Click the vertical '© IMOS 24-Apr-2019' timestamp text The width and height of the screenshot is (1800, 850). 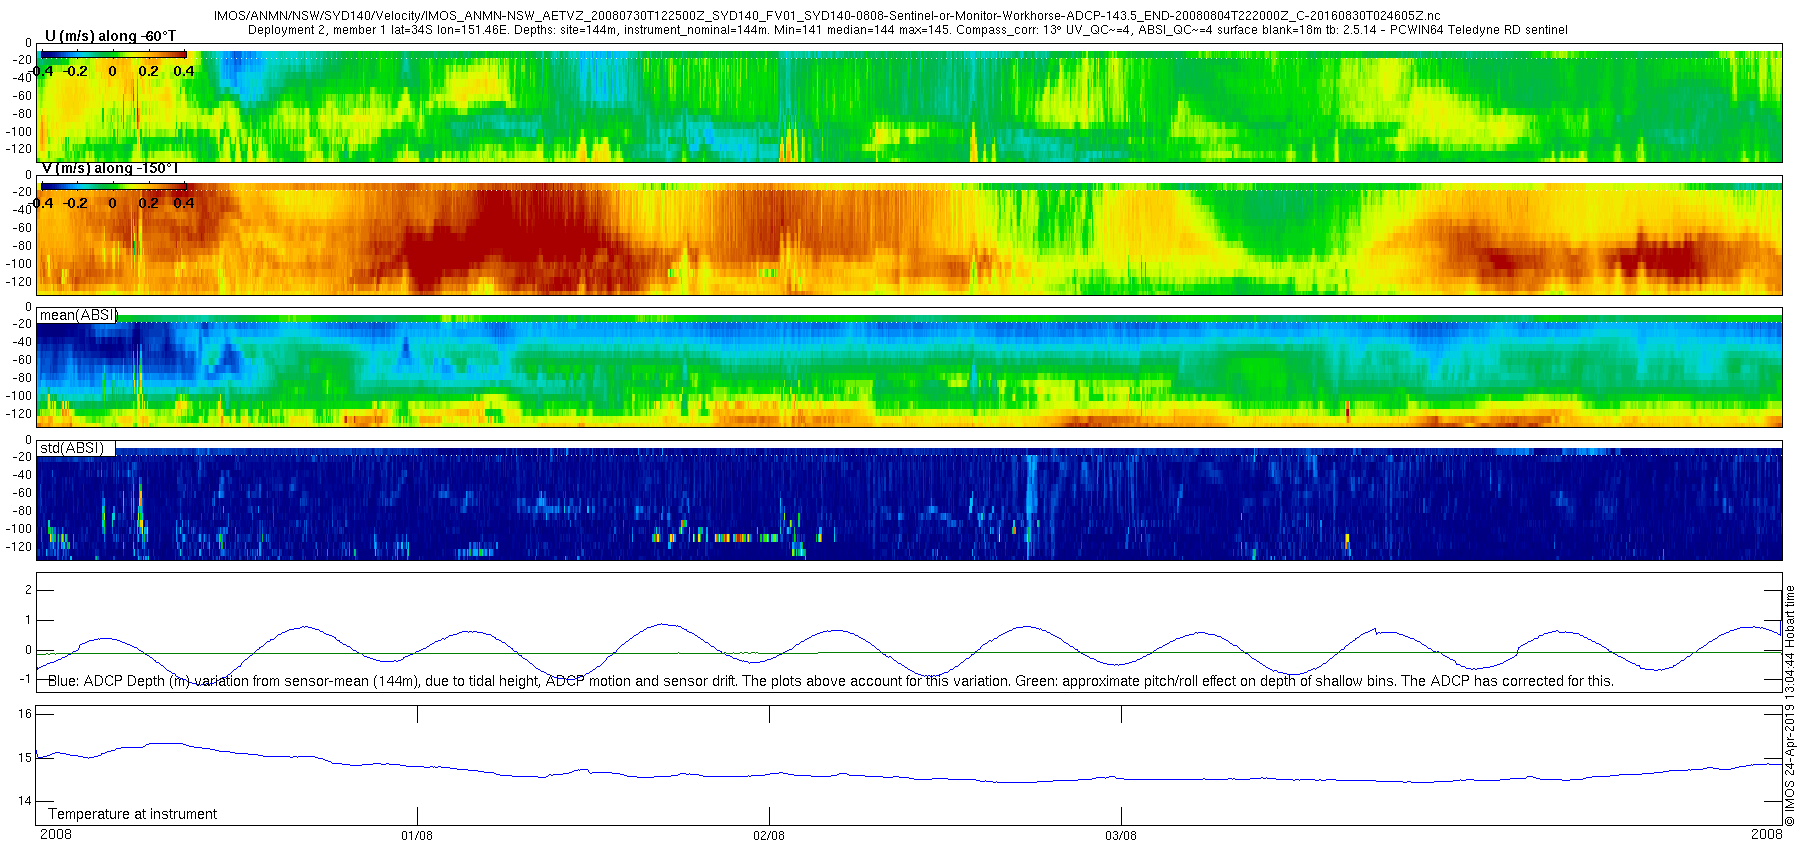[x=1790, y=705]
